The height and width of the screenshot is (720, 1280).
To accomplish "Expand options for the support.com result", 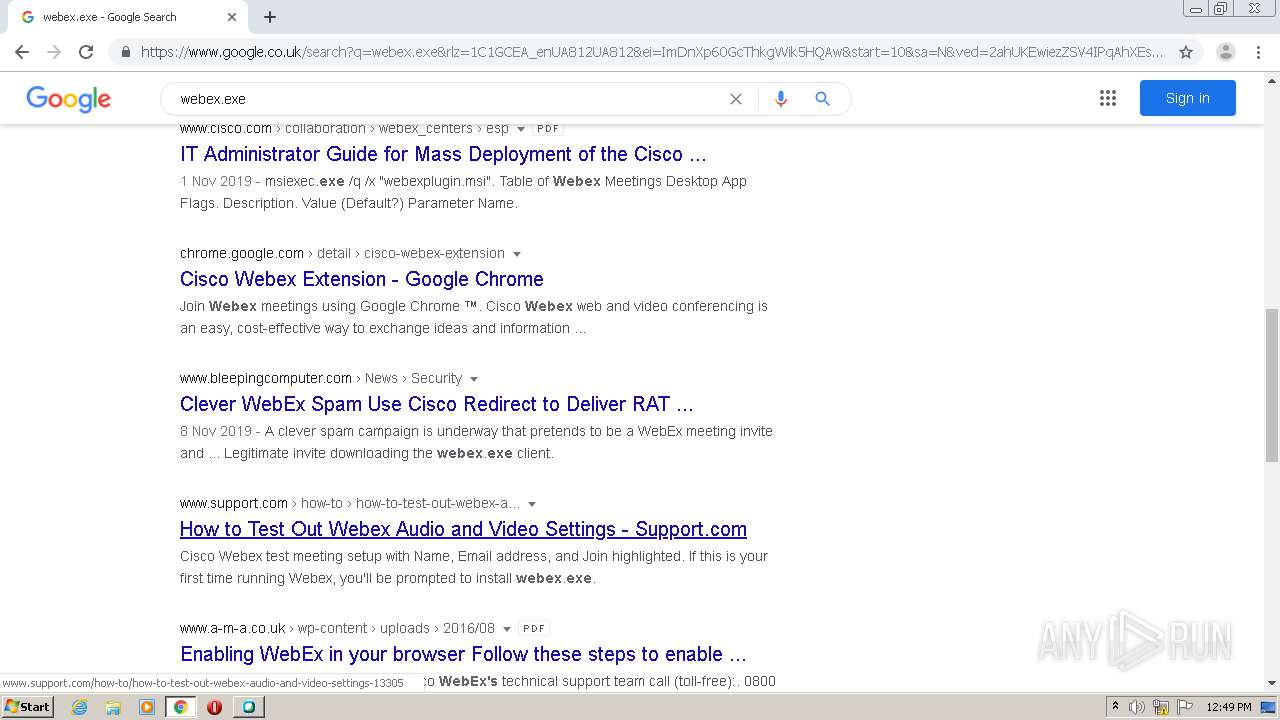I will pos(532,504).
